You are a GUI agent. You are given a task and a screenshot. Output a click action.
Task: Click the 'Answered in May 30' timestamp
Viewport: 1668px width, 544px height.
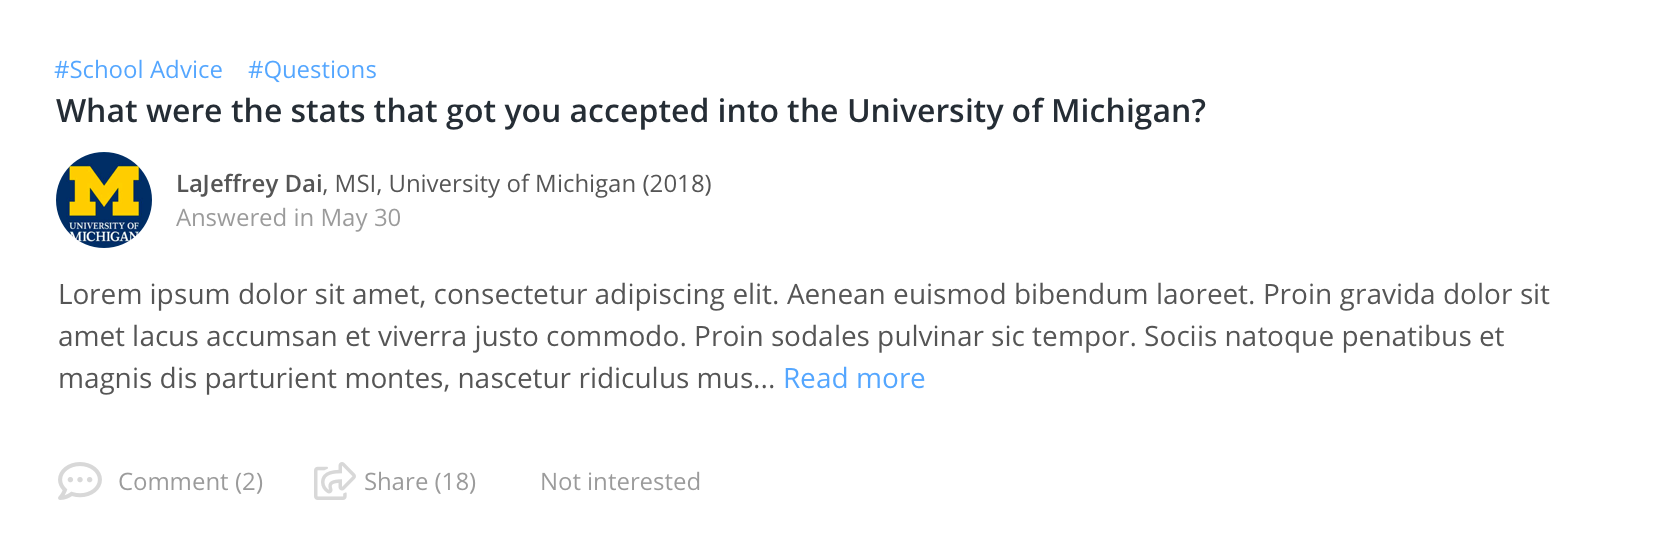pos(288,218)
